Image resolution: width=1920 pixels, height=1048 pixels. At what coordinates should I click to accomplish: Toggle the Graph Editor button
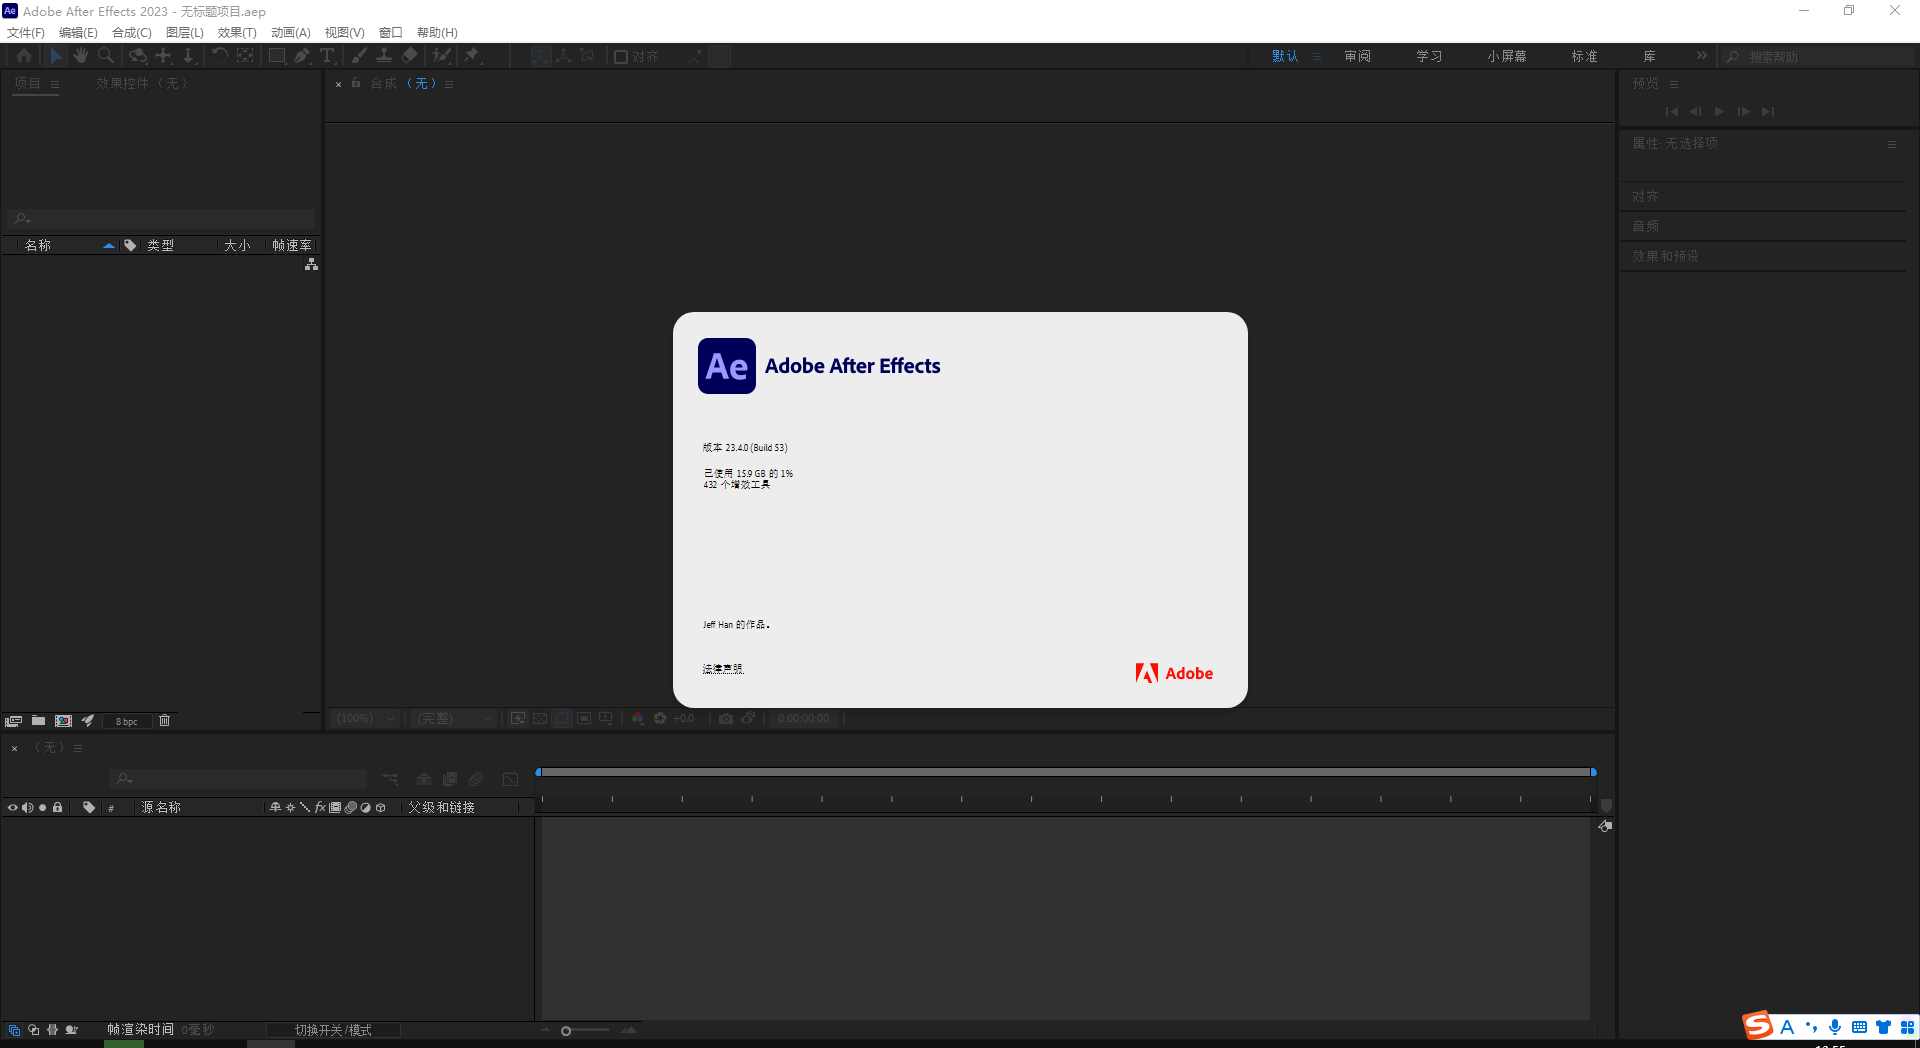pyautogui.click(x=510, y=779)
